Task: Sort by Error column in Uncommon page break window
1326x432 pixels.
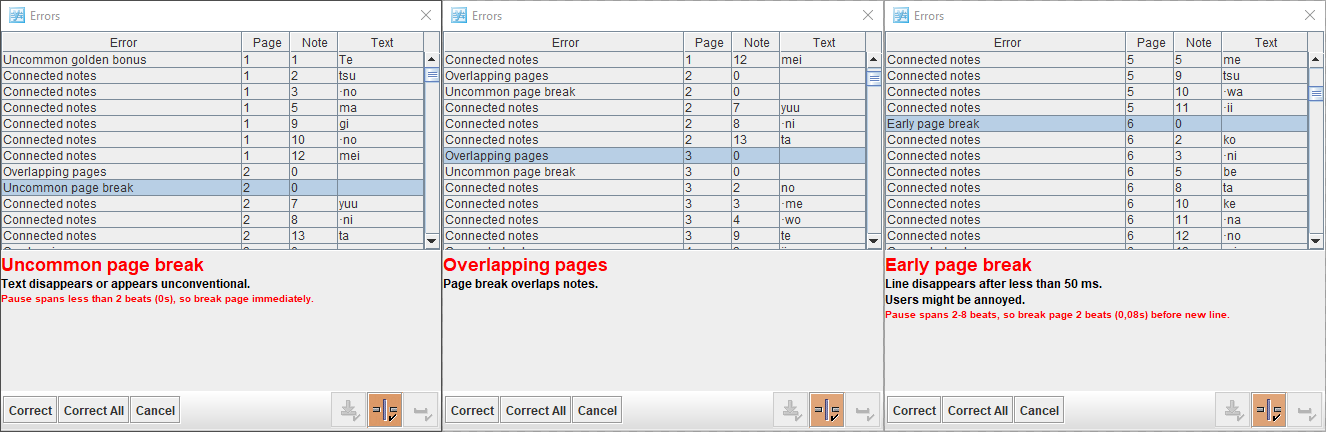Action: (x=121, y=43)
